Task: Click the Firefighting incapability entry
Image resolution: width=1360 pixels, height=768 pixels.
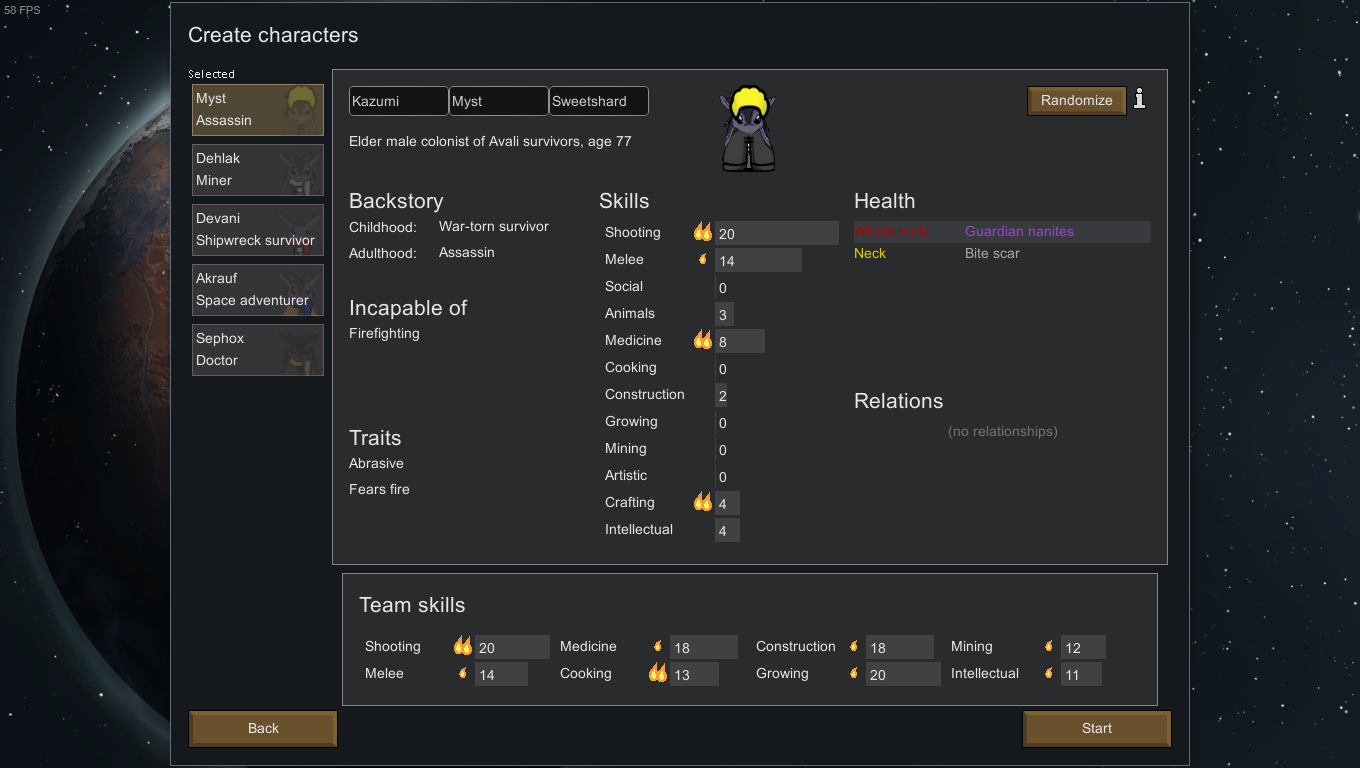Action: [384, 333]
